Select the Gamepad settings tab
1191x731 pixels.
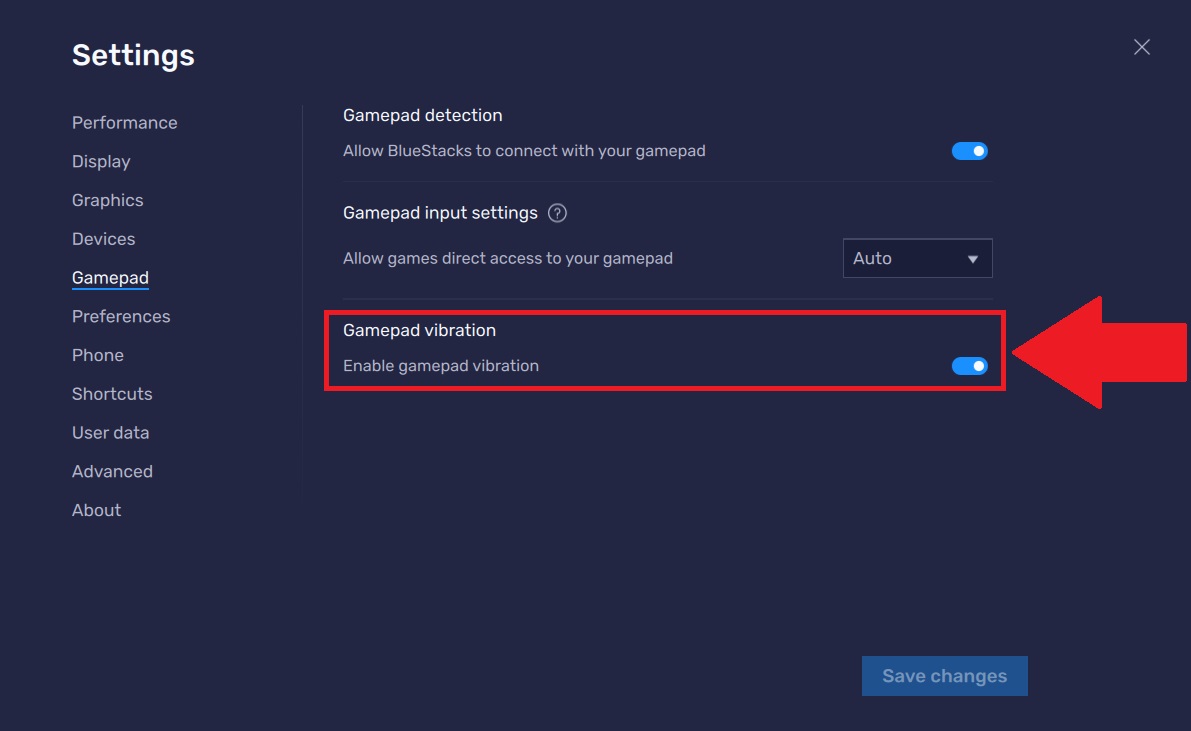coord(110,277)
